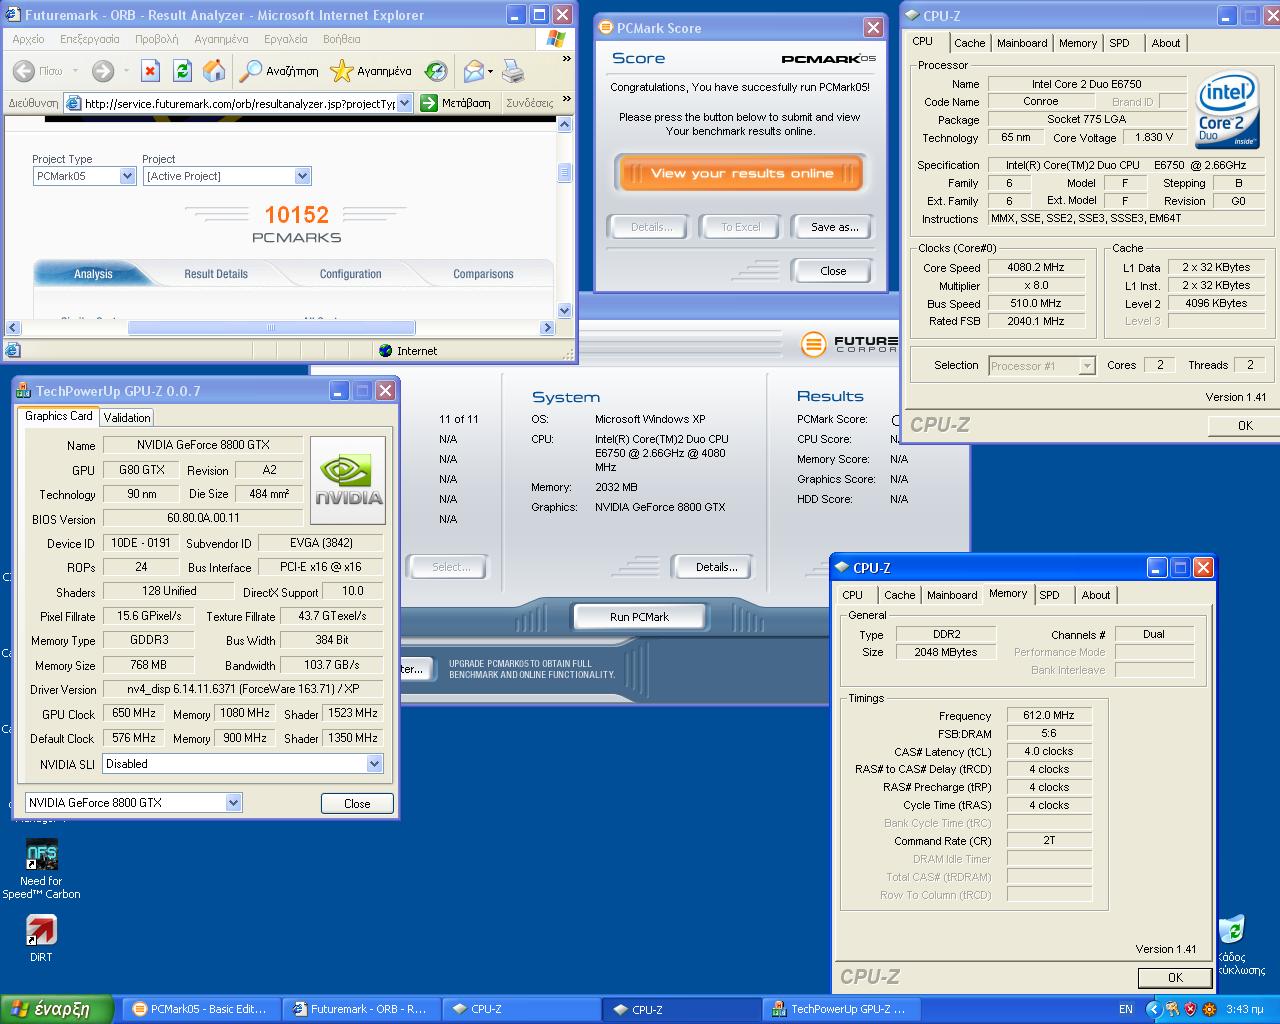Open the SPD tab in memory CPU-Z window
1280x1024 pixels.
coord(1049,595)
